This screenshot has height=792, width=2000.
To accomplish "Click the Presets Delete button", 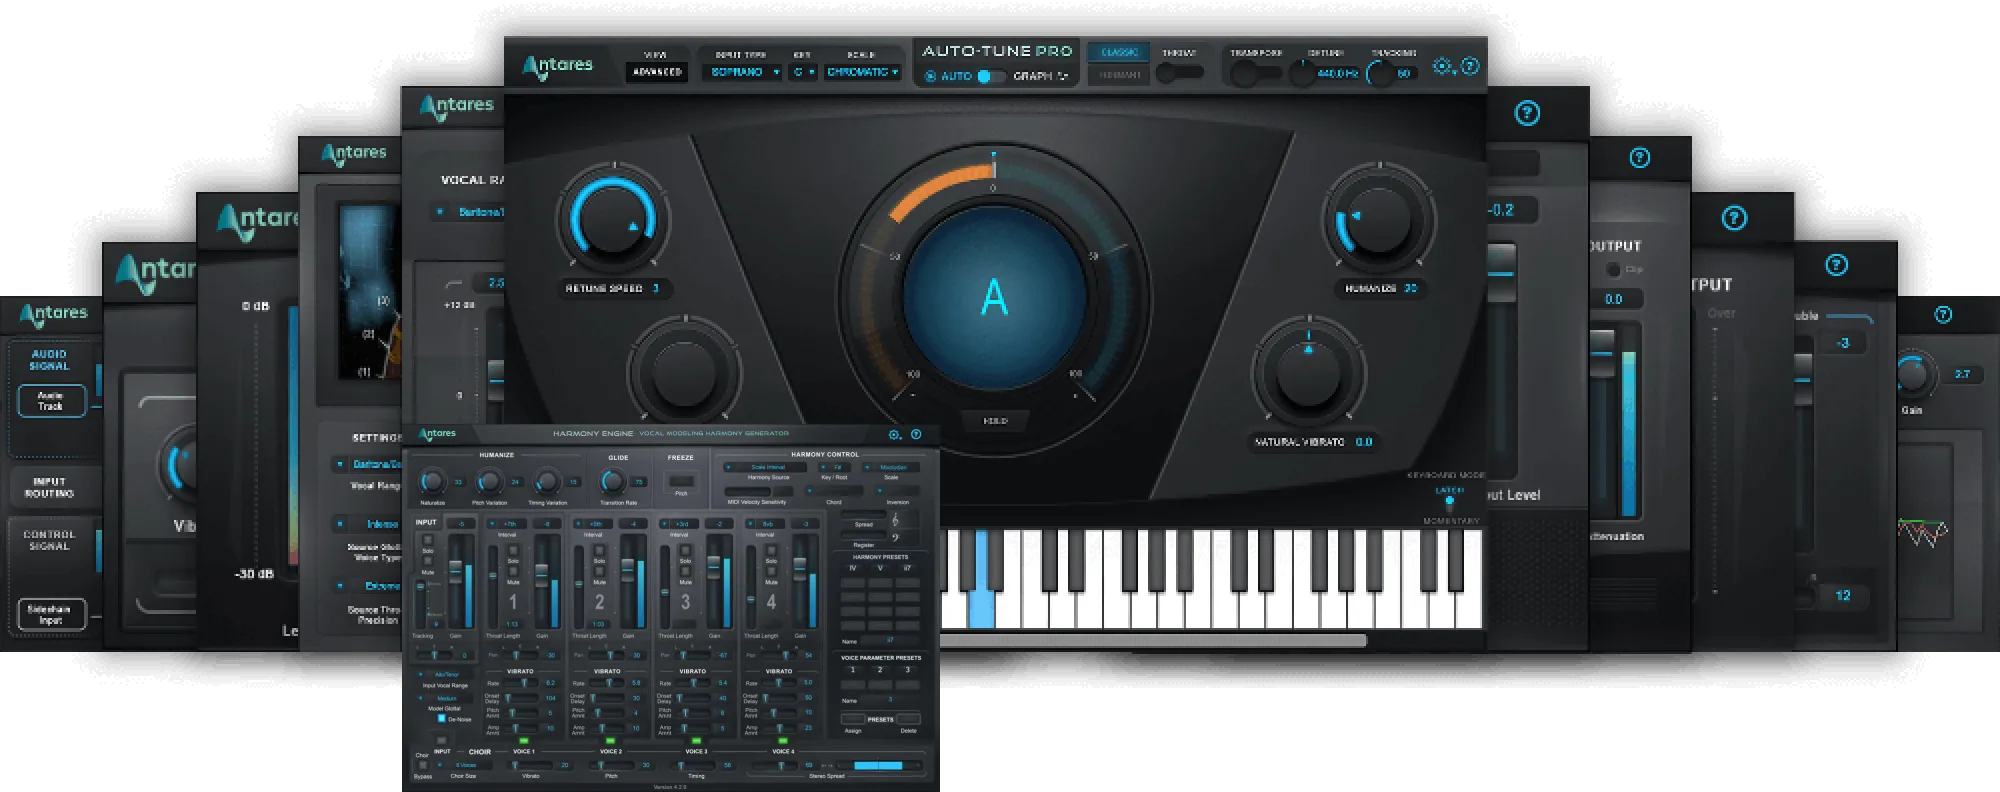I will (908, 719).
